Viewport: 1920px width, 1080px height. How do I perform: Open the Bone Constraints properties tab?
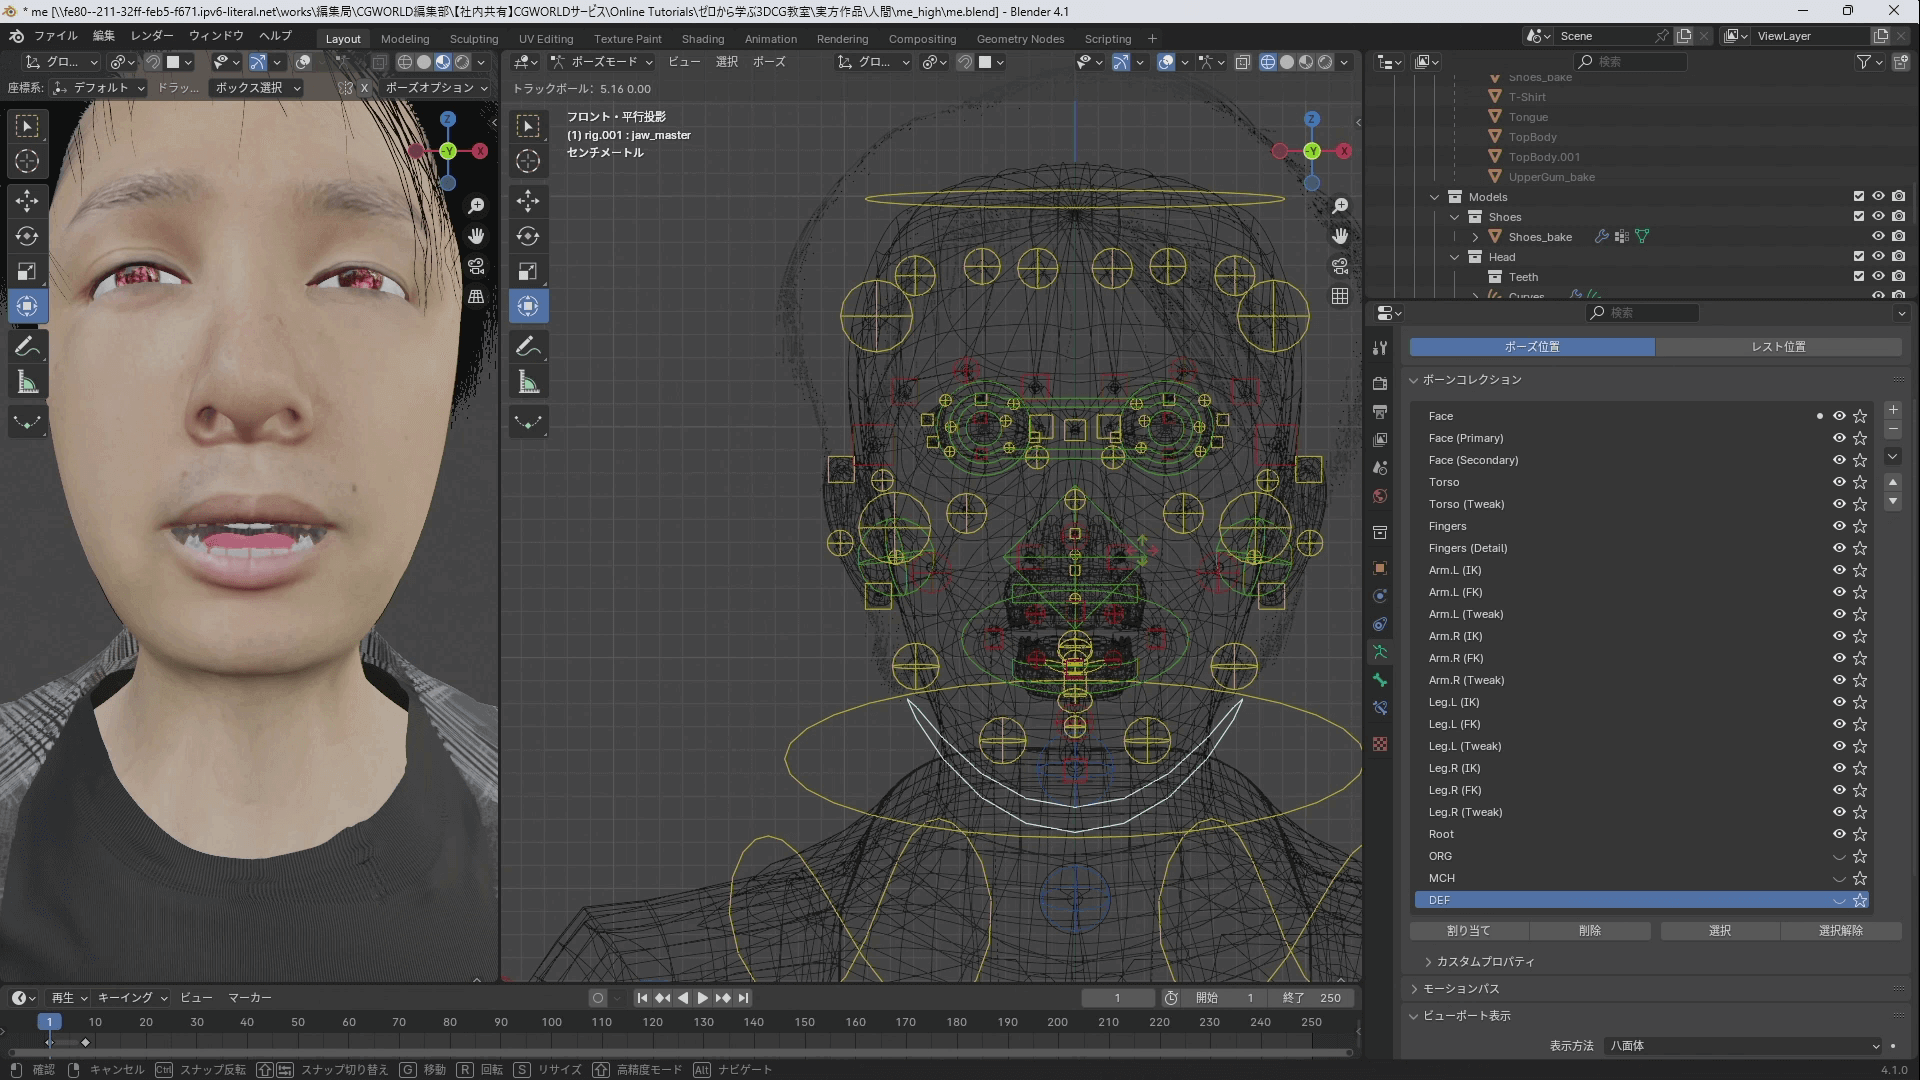click(x=1380, y=708)
